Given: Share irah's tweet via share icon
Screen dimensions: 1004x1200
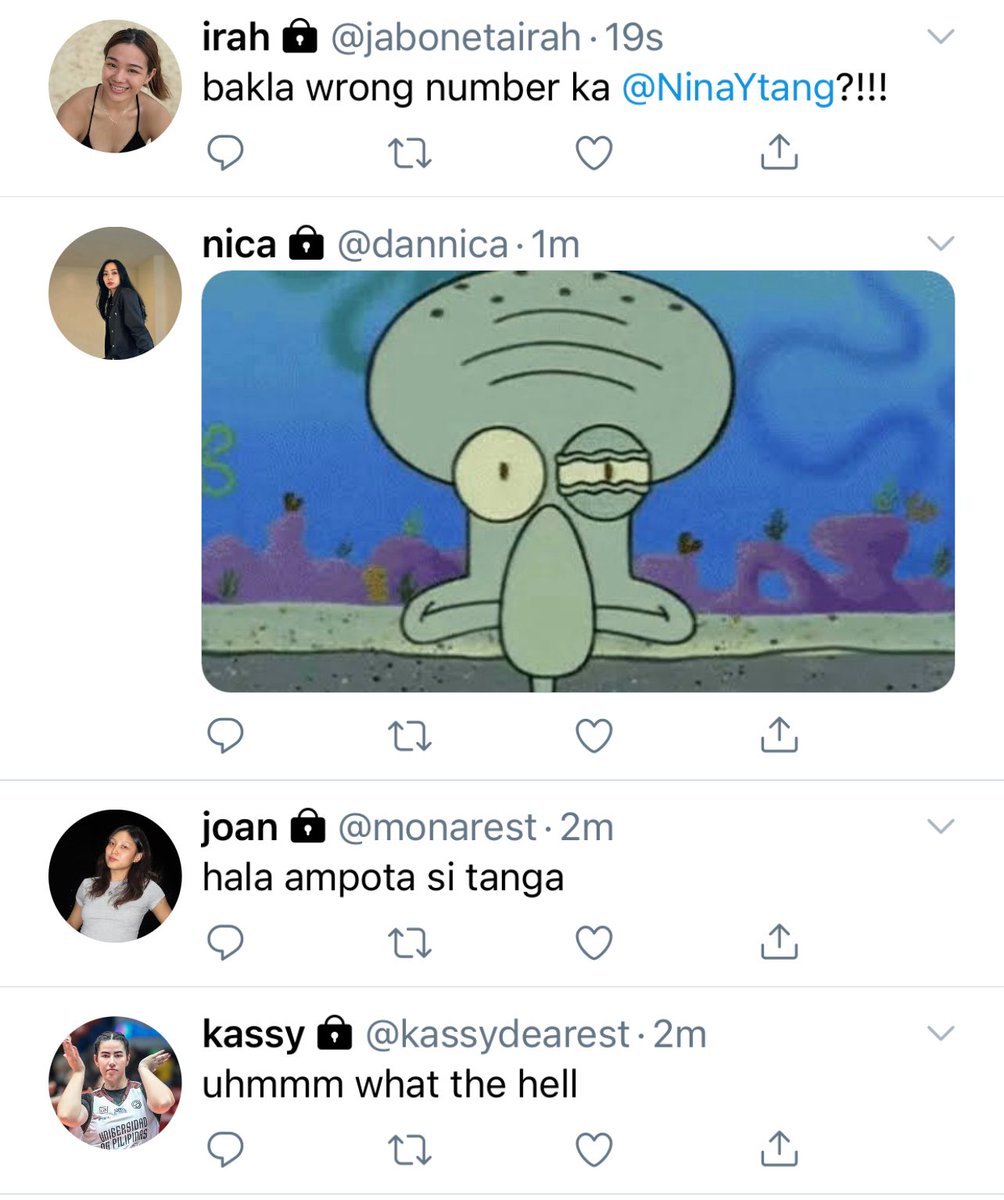Looking at the screenshot, I should point(779,152).
